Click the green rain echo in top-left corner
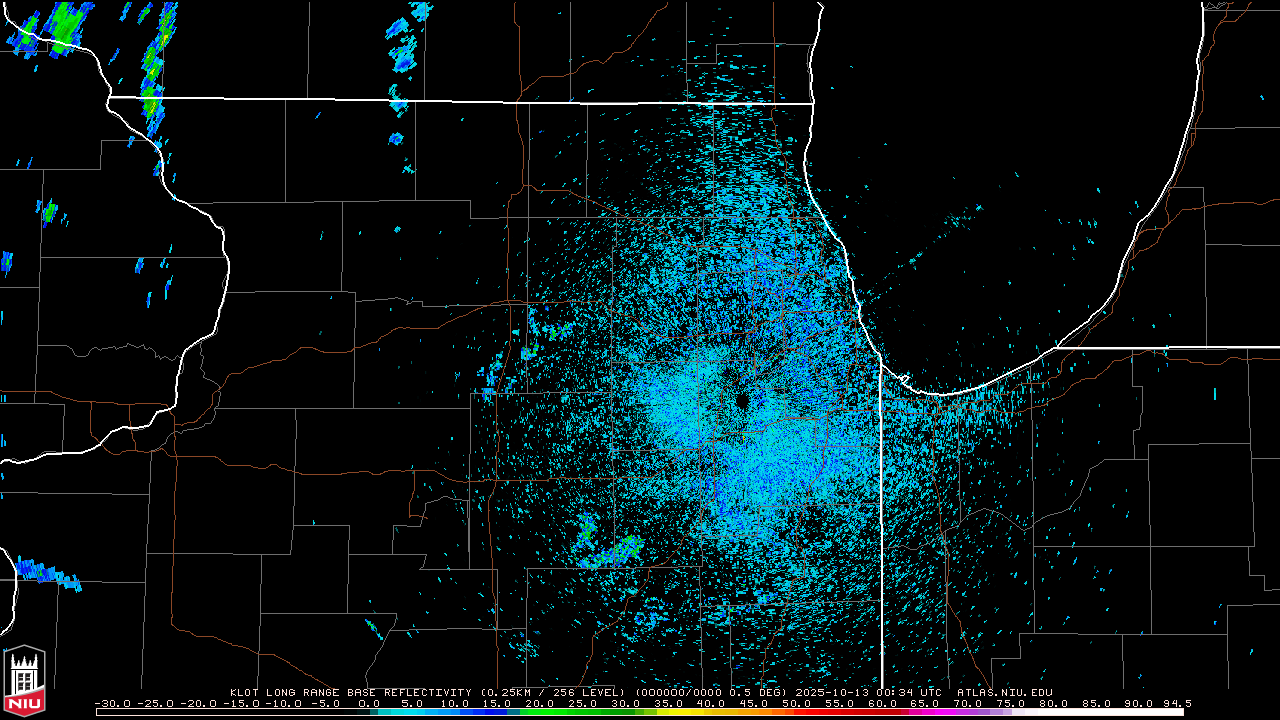This screenshot has width=1280, height=720. [x=66, y=27]
